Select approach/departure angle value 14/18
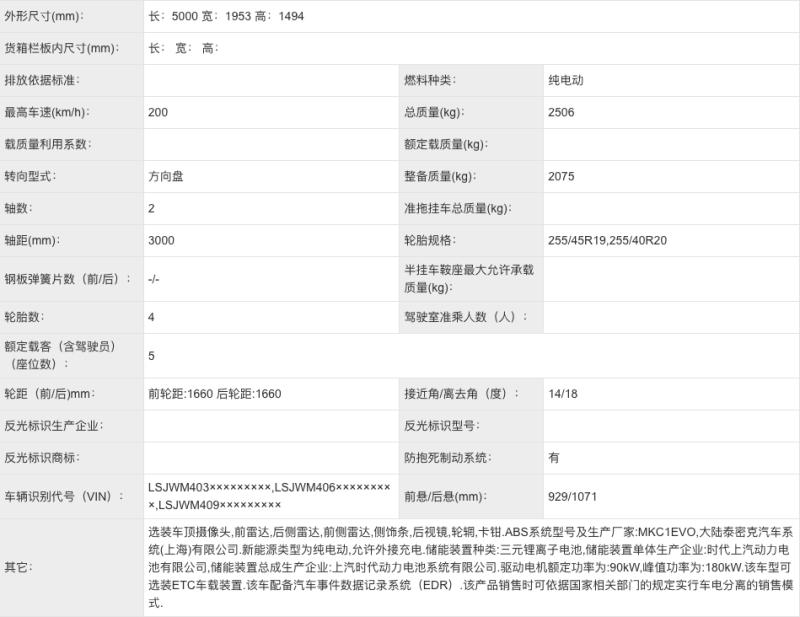The image size is (800, 617). point(563,394)
